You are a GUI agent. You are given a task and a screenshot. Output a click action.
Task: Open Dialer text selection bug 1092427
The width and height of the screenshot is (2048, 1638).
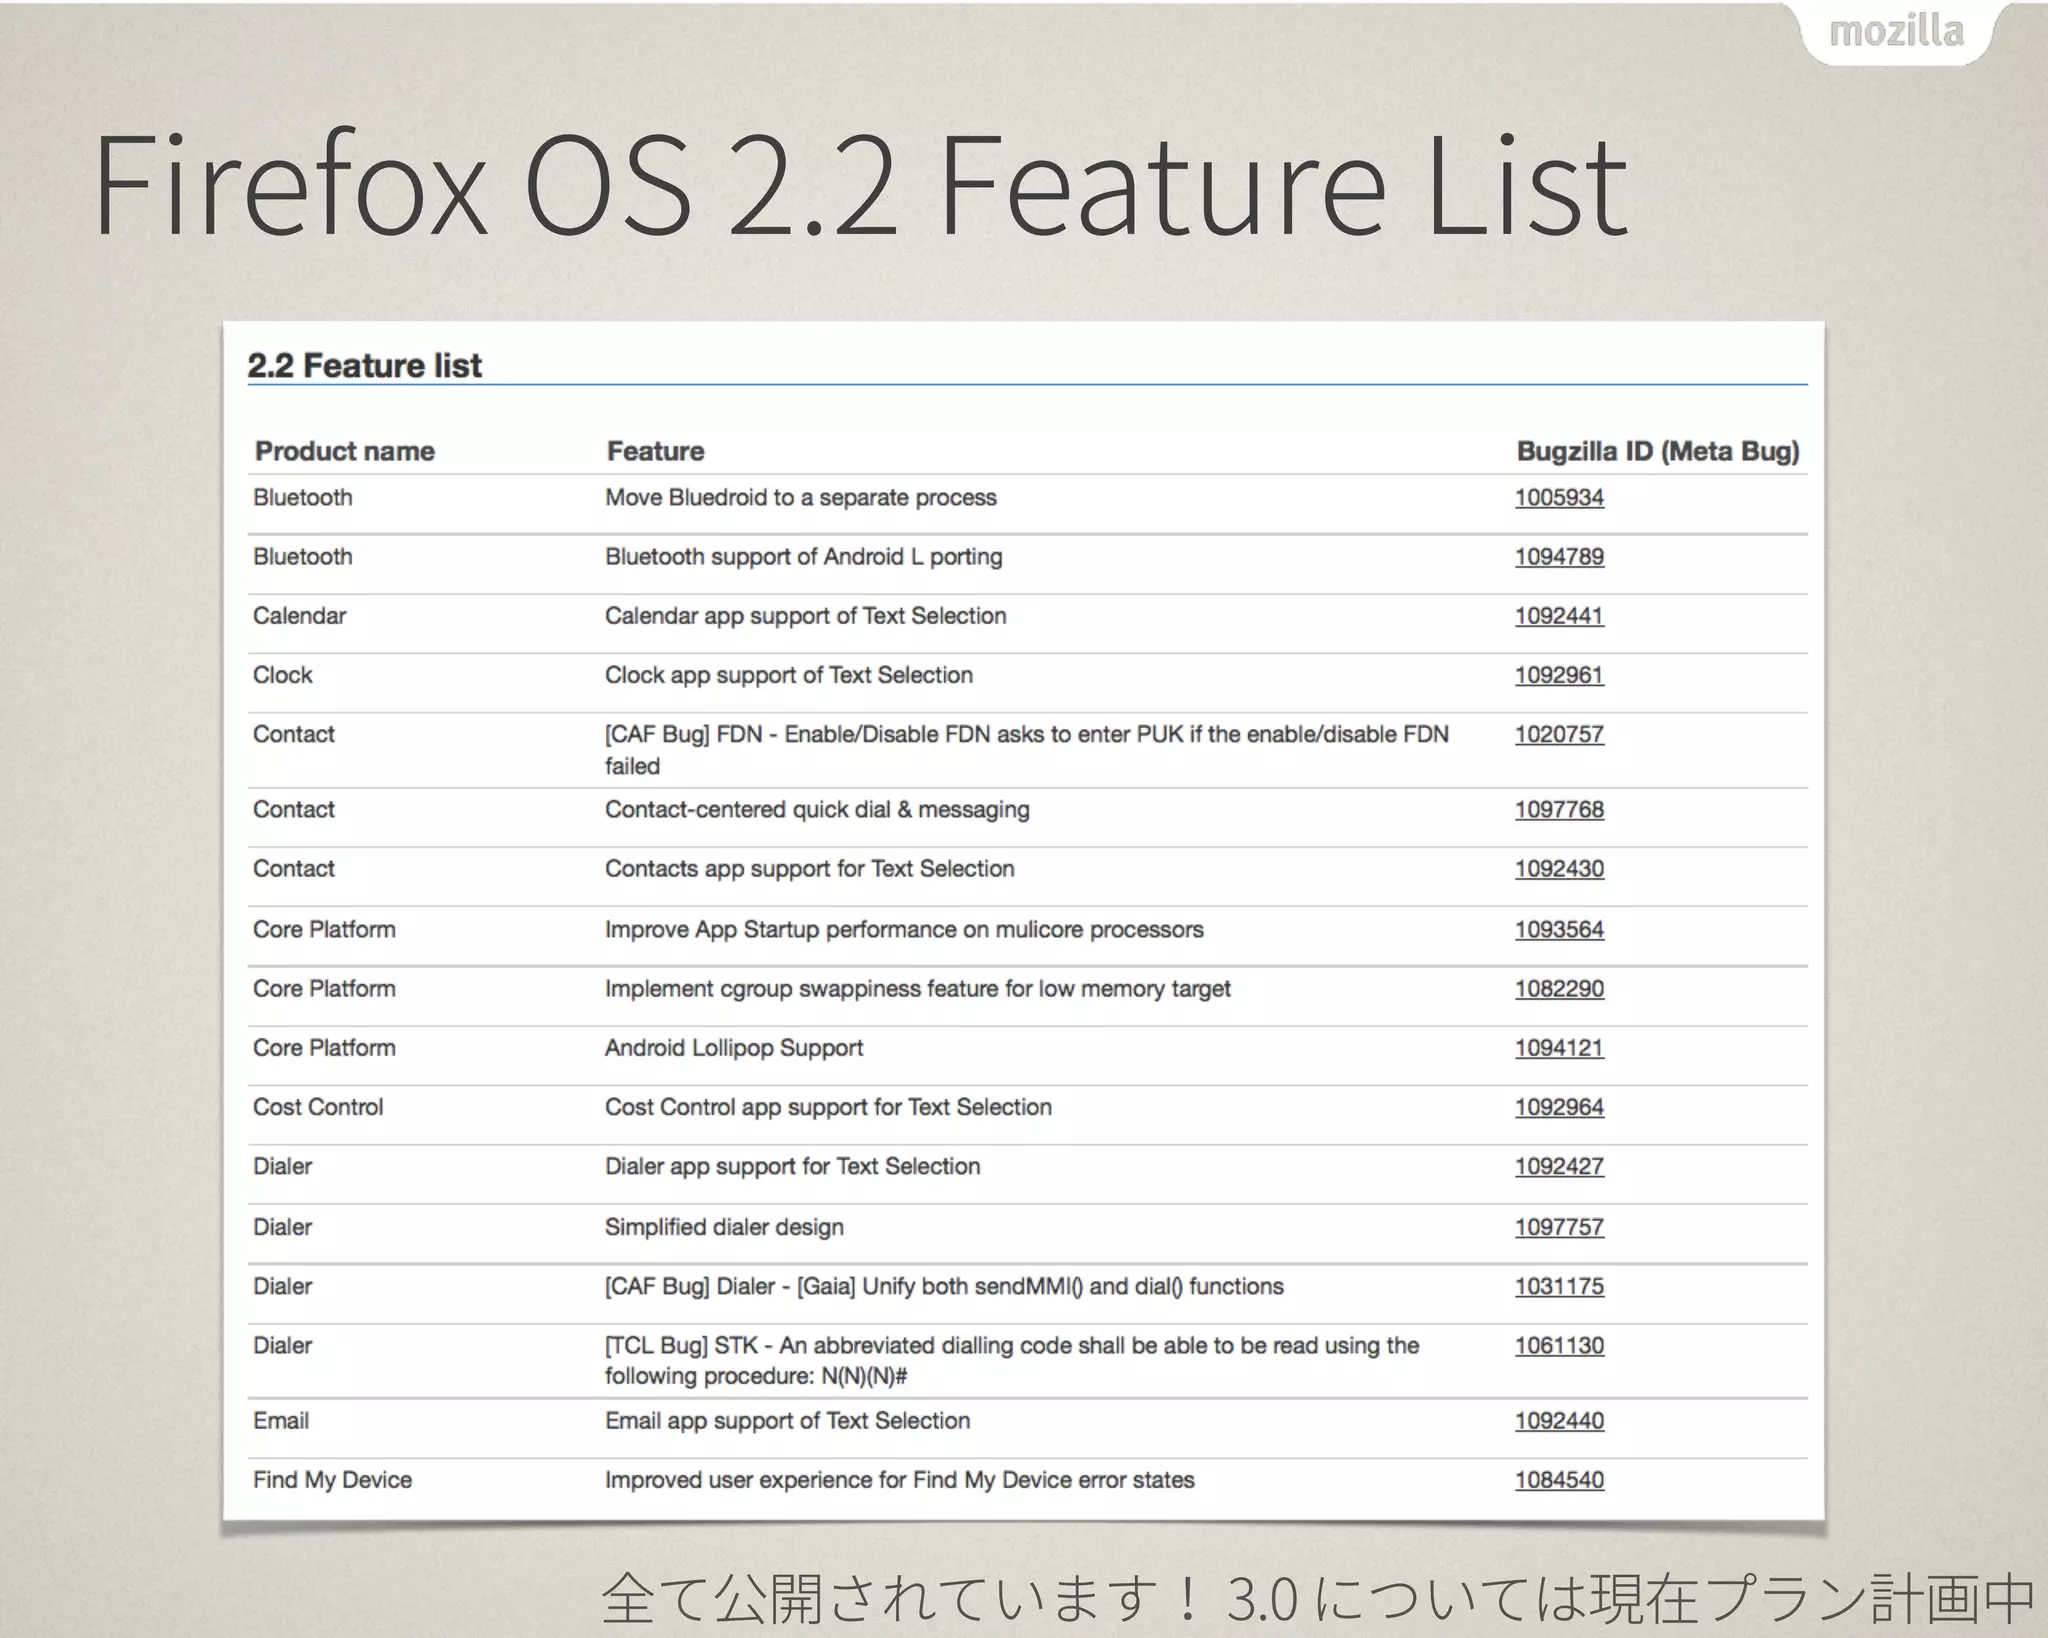click(1558, 1166)
